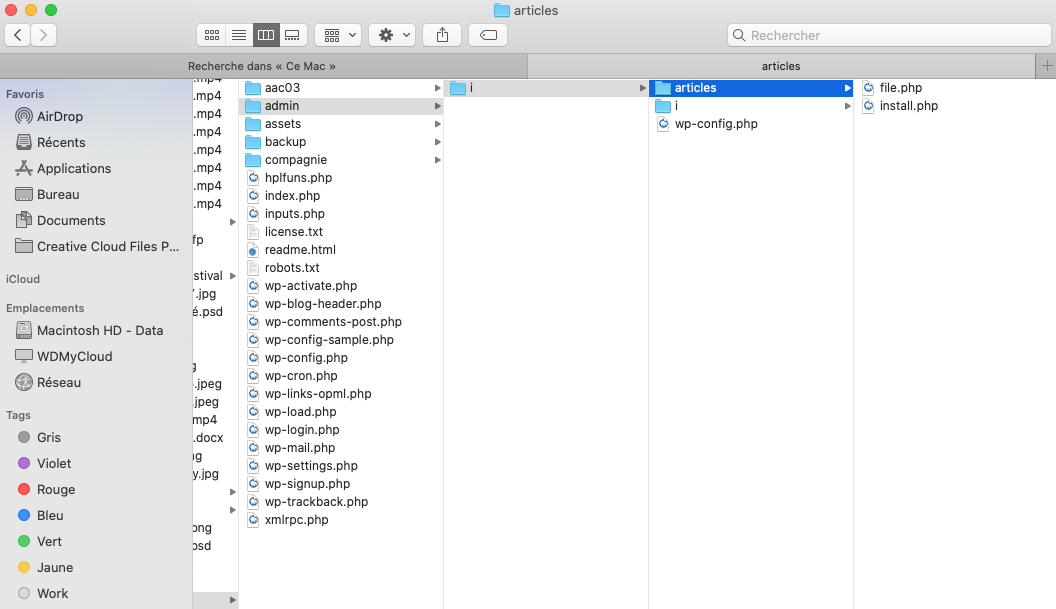Click the Edit Tags toolbar icon
The image size is (1056, 609).
tap(488, 35)
